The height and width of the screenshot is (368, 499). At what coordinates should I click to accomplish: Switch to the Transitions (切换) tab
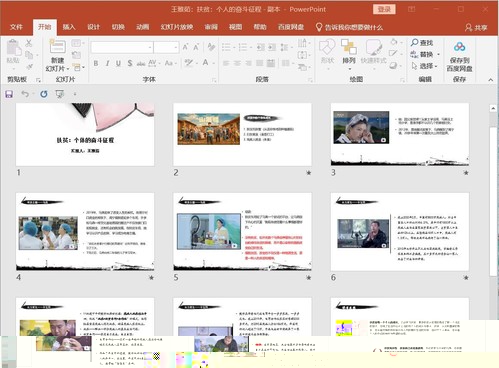[118, 27]
